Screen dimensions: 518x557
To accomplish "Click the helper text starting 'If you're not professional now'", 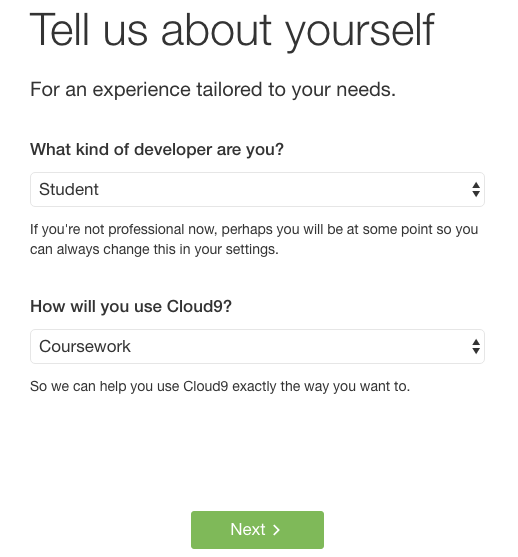I will point(254,239).
